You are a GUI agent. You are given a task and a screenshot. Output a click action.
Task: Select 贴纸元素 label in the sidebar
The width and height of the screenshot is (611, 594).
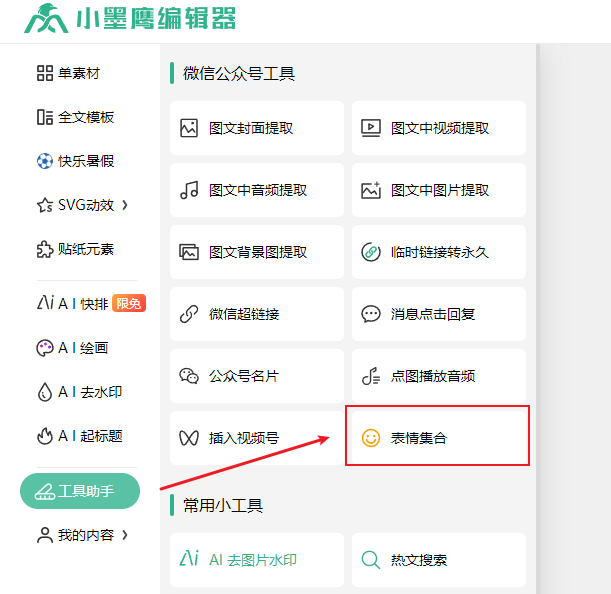coord(86,249)
